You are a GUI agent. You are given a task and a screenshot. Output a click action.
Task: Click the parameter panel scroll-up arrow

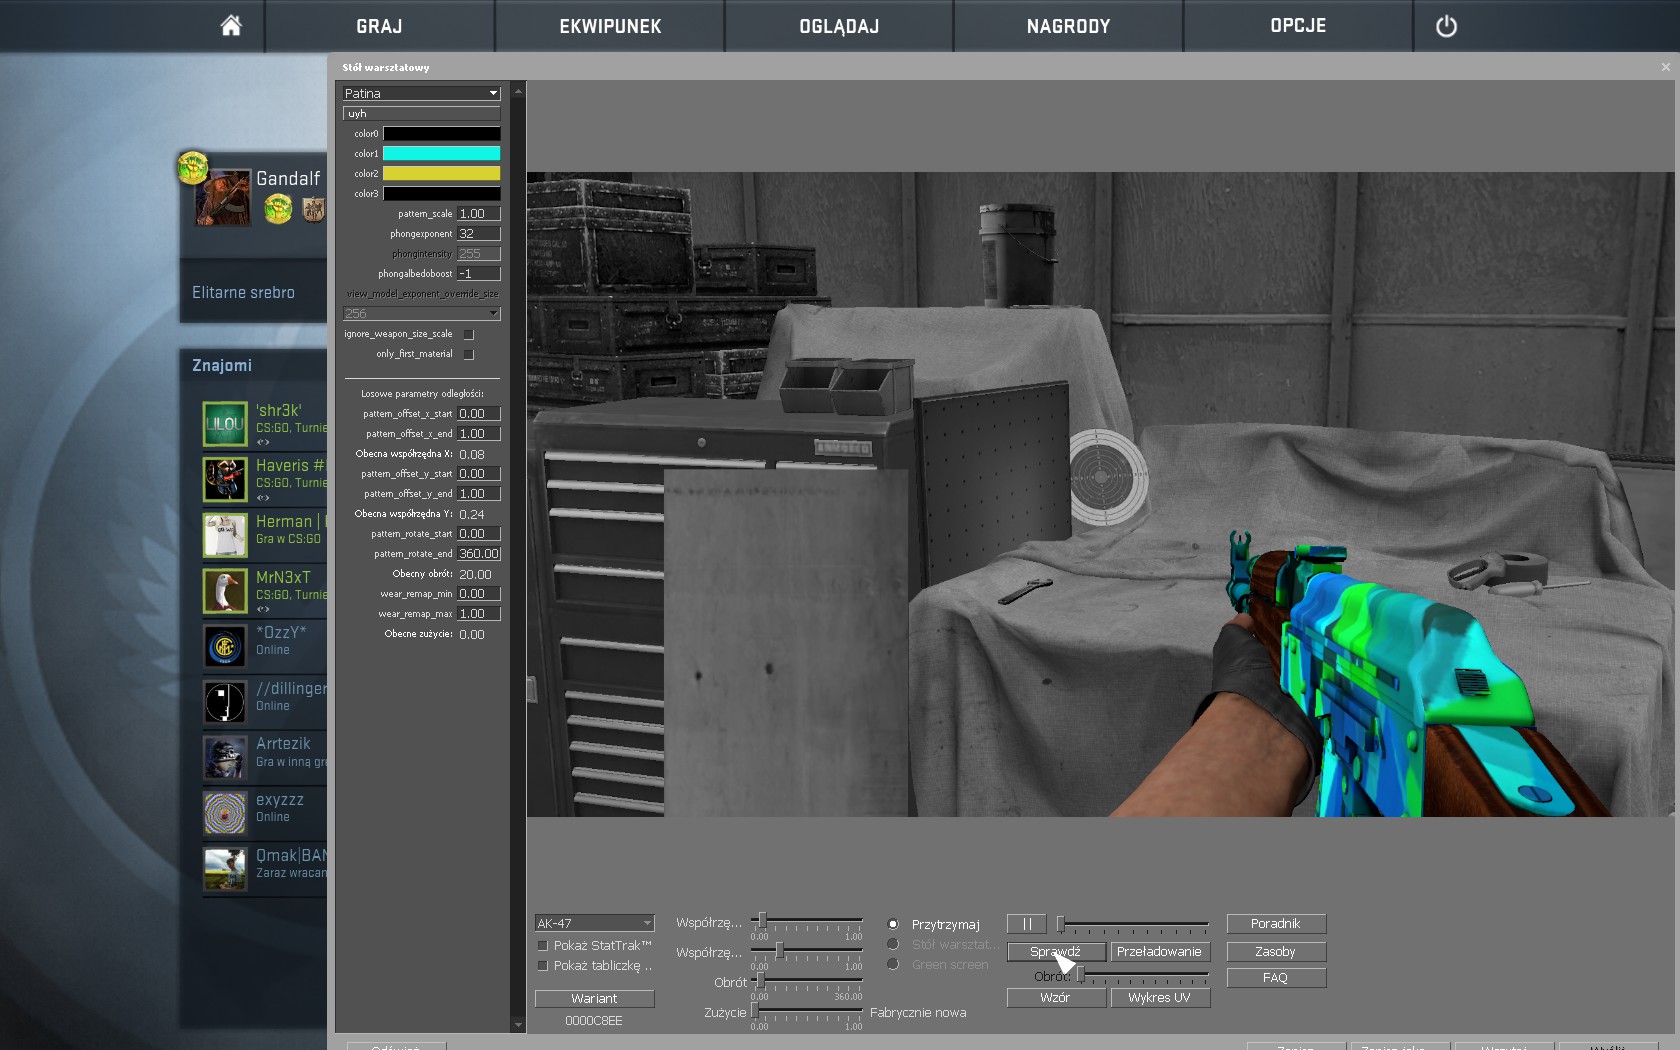[518, 91]
